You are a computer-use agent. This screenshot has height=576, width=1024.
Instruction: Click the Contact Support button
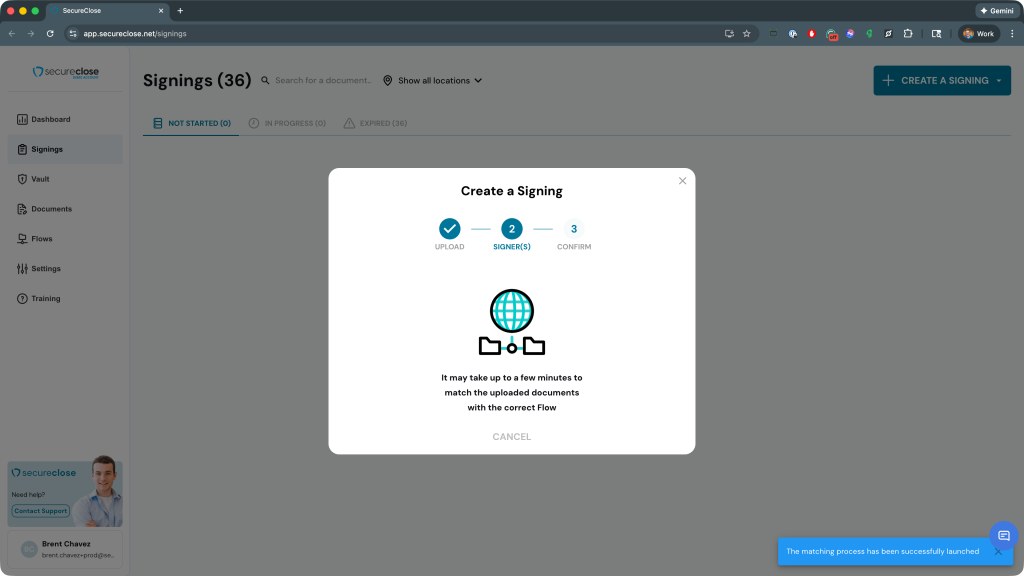click(41, 511)
